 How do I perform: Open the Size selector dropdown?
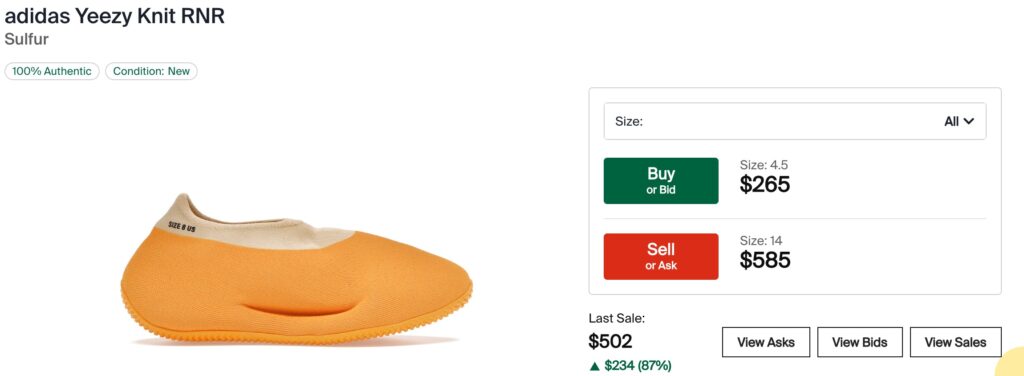795,121
